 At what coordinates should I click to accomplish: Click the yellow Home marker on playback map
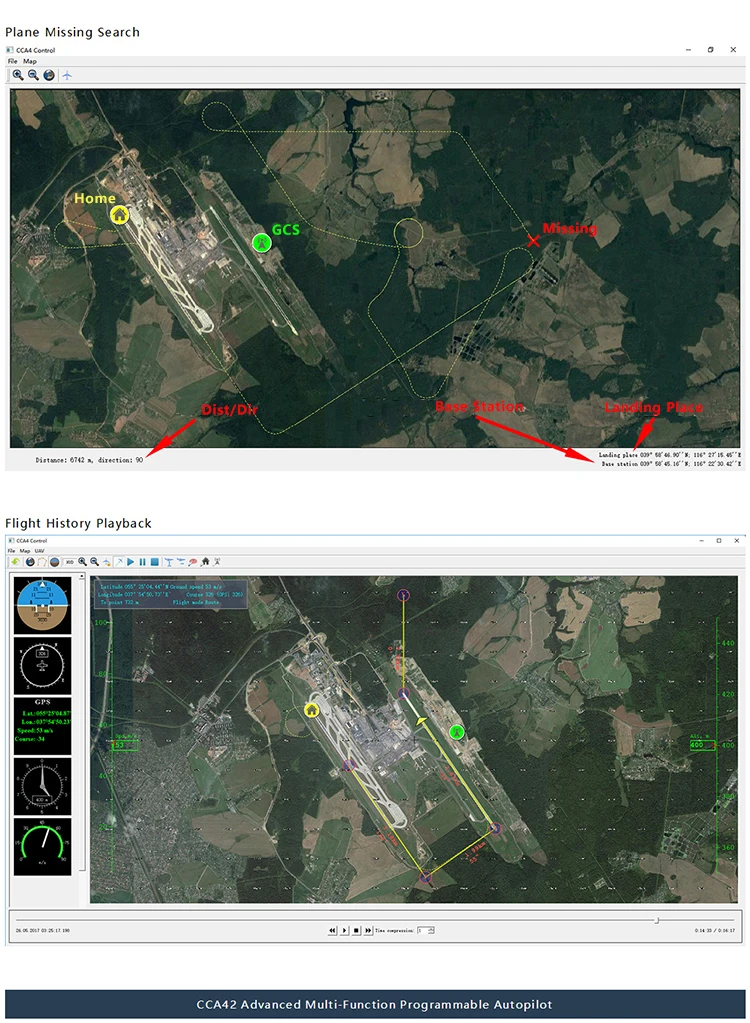(312, 710)
